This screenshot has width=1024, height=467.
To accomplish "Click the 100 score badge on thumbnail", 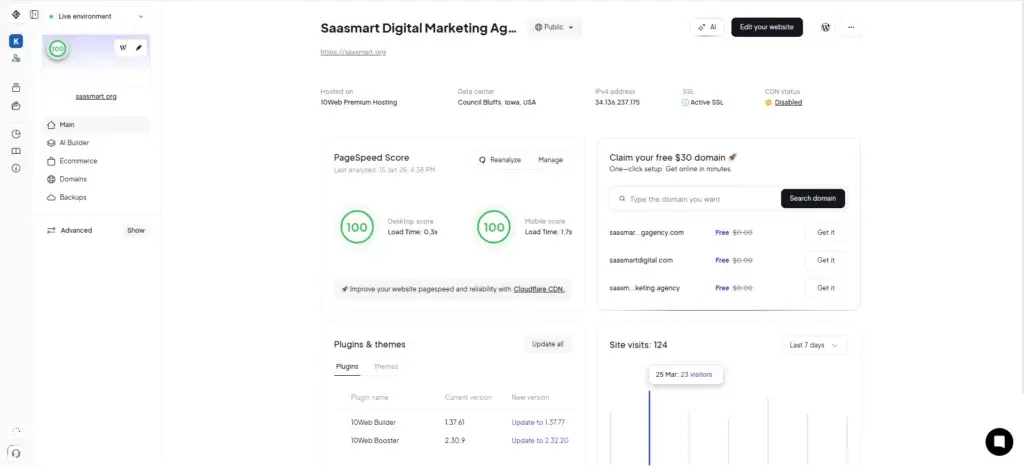I will pyautogui.click(x=58, y=49).
